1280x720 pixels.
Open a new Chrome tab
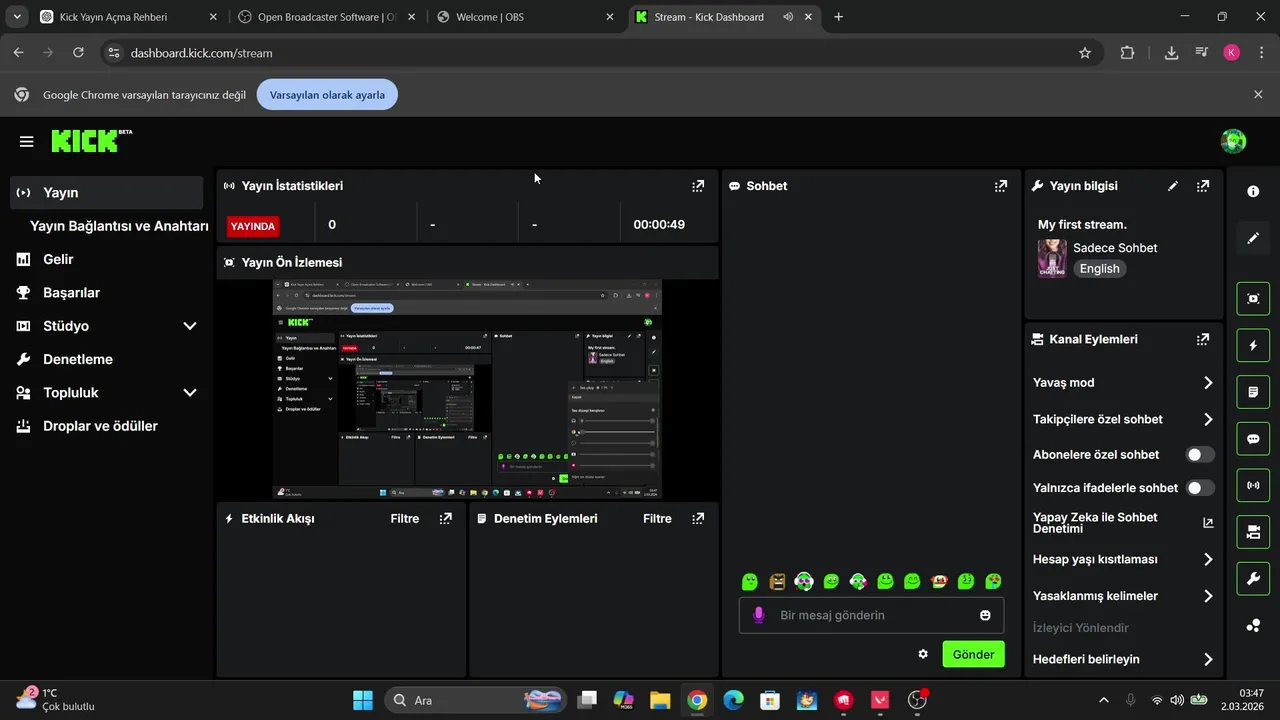click(x=838, y=17)
